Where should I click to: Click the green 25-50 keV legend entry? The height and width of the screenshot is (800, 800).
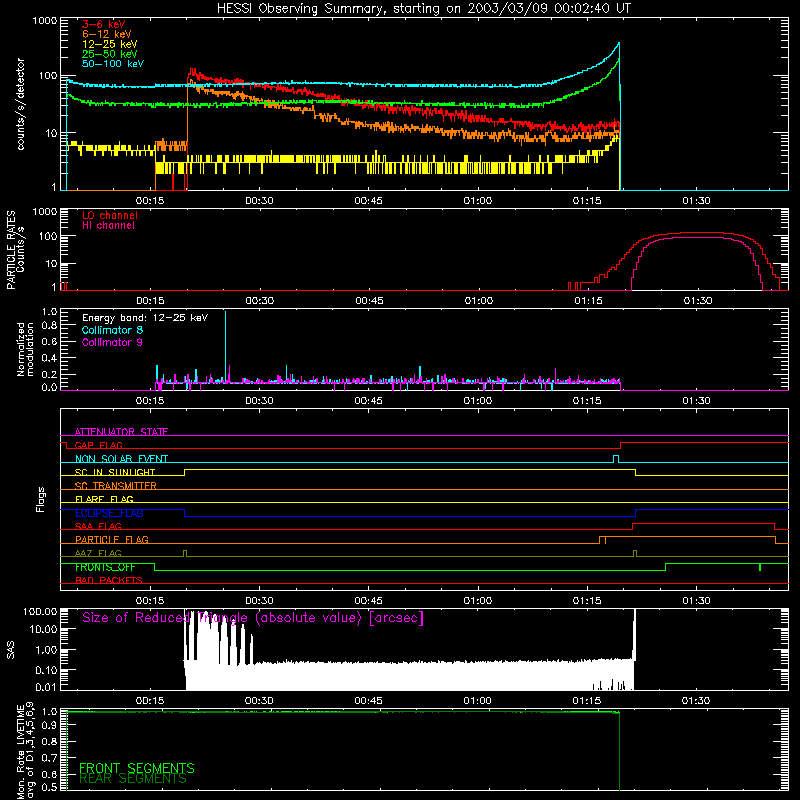point(110,54)
